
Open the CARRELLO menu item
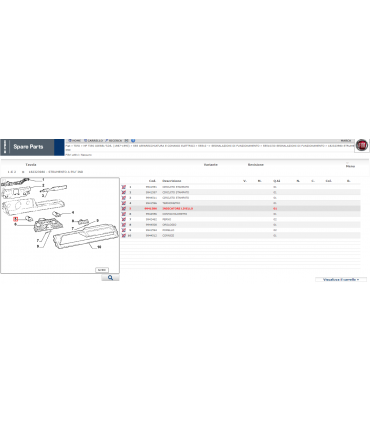pos(93,141)
